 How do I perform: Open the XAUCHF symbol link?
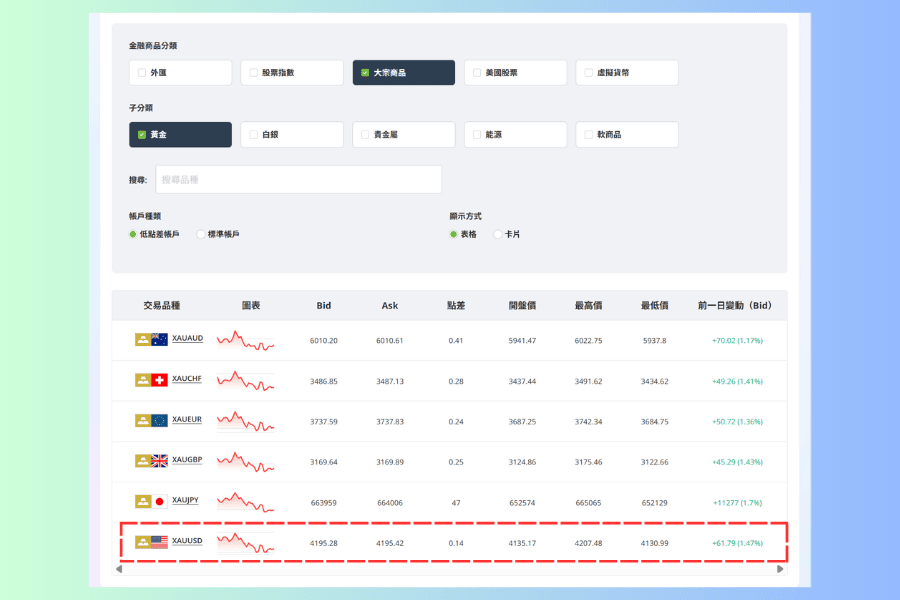(187, 379)
